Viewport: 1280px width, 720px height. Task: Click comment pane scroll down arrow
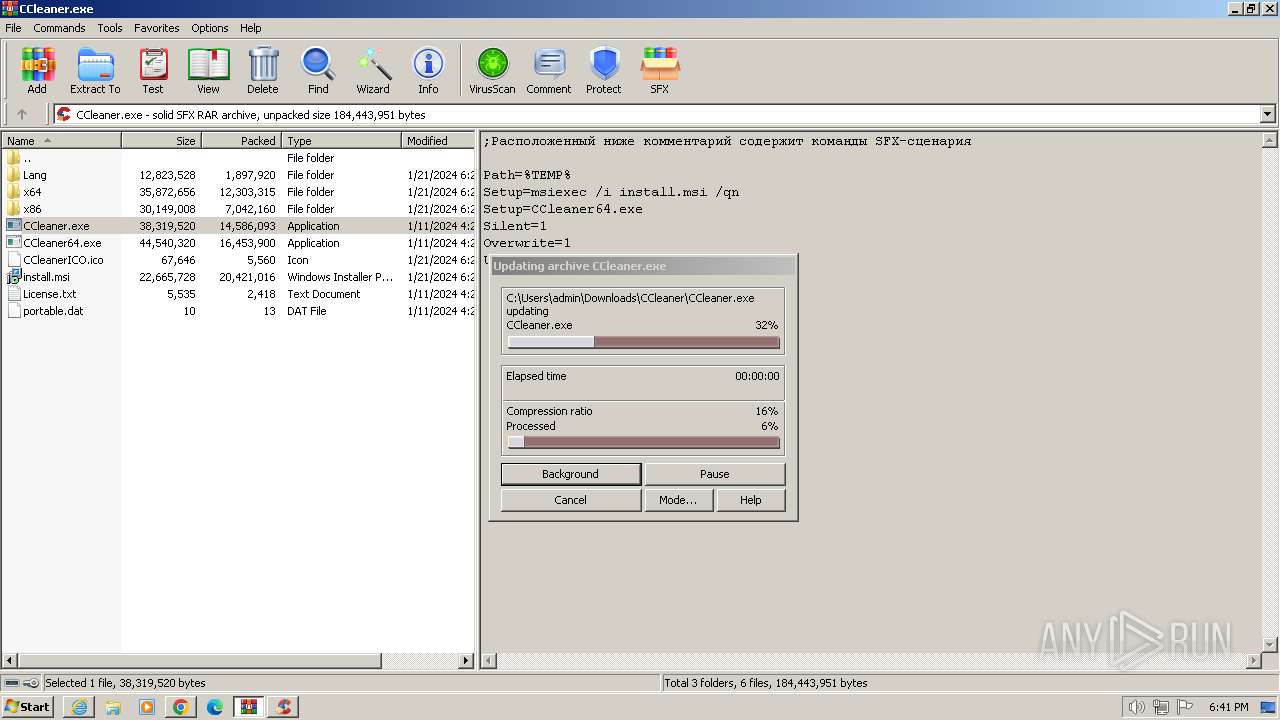[x=1270, y=644]
